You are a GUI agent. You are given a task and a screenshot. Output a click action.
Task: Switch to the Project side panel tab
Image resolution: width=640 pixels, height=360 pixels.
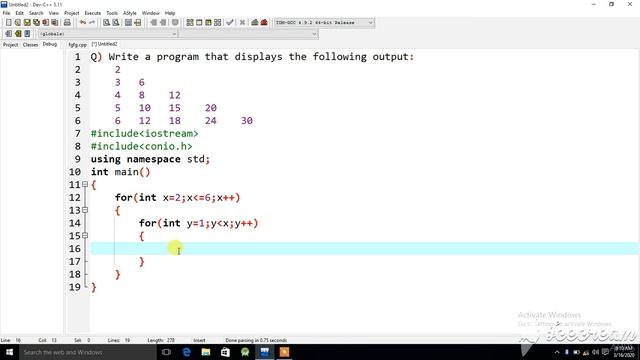11,44
